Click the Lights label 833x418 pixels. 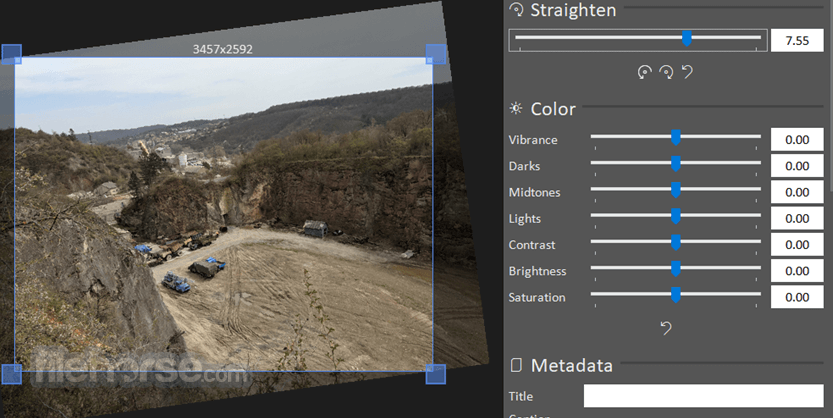click(524, 219)
